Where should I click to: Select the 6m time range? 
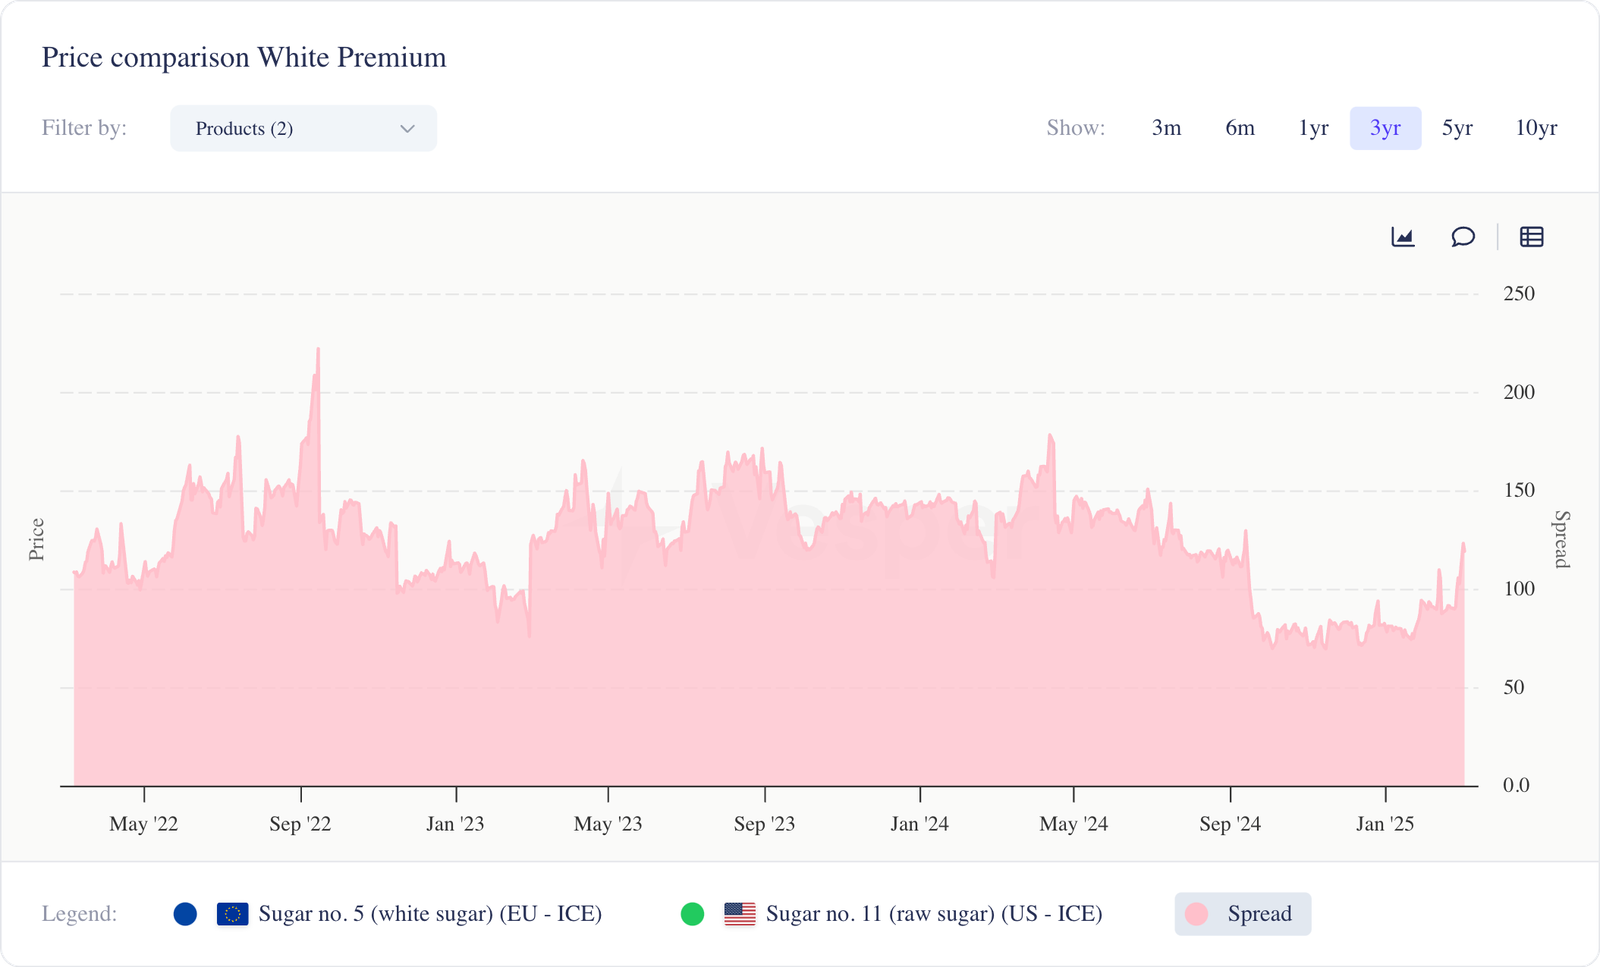click(x=1239, y=128)
